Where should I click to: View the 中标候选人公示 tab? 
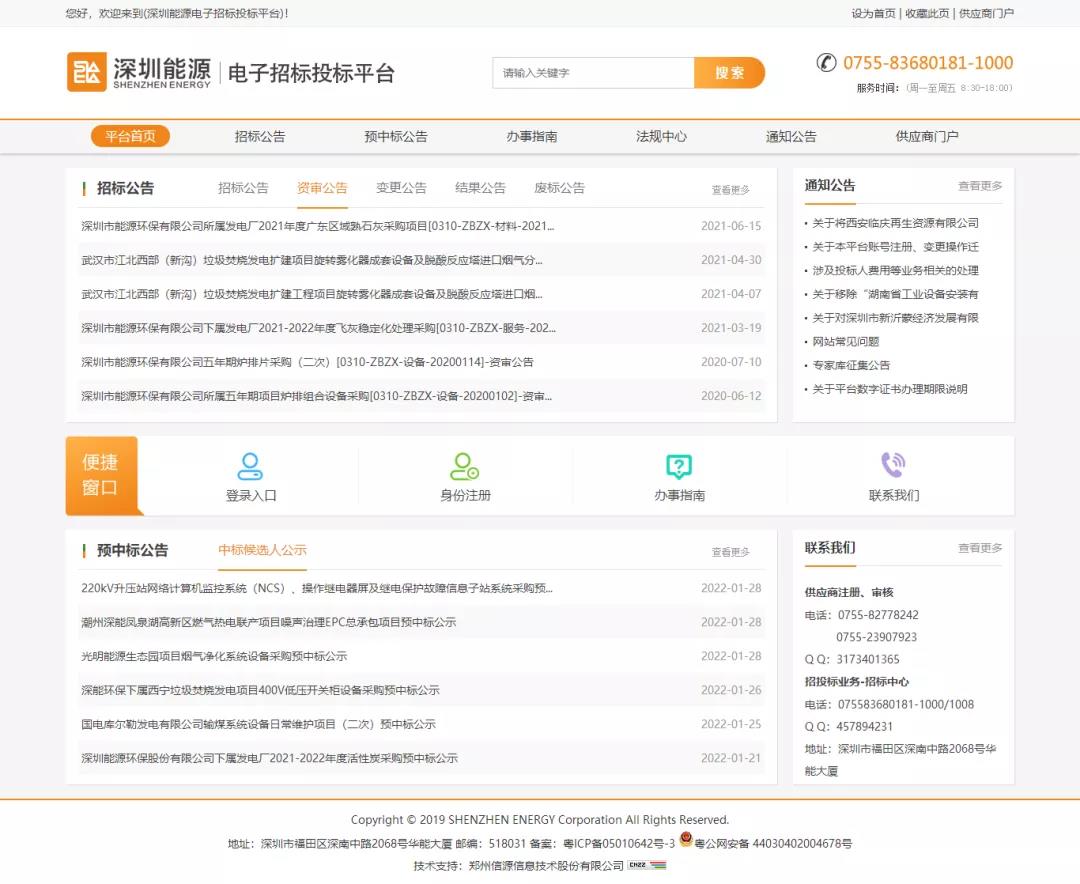(261, 550)
